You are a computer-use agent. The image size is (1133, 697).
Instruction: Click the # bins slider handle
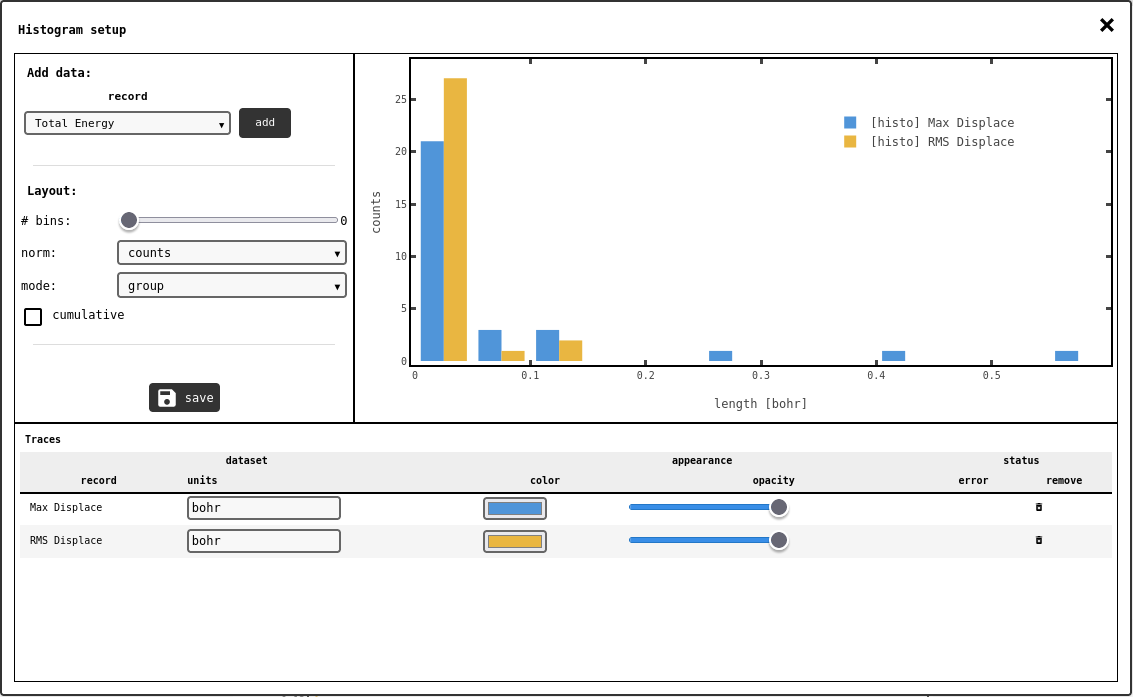tap(129, 220)
